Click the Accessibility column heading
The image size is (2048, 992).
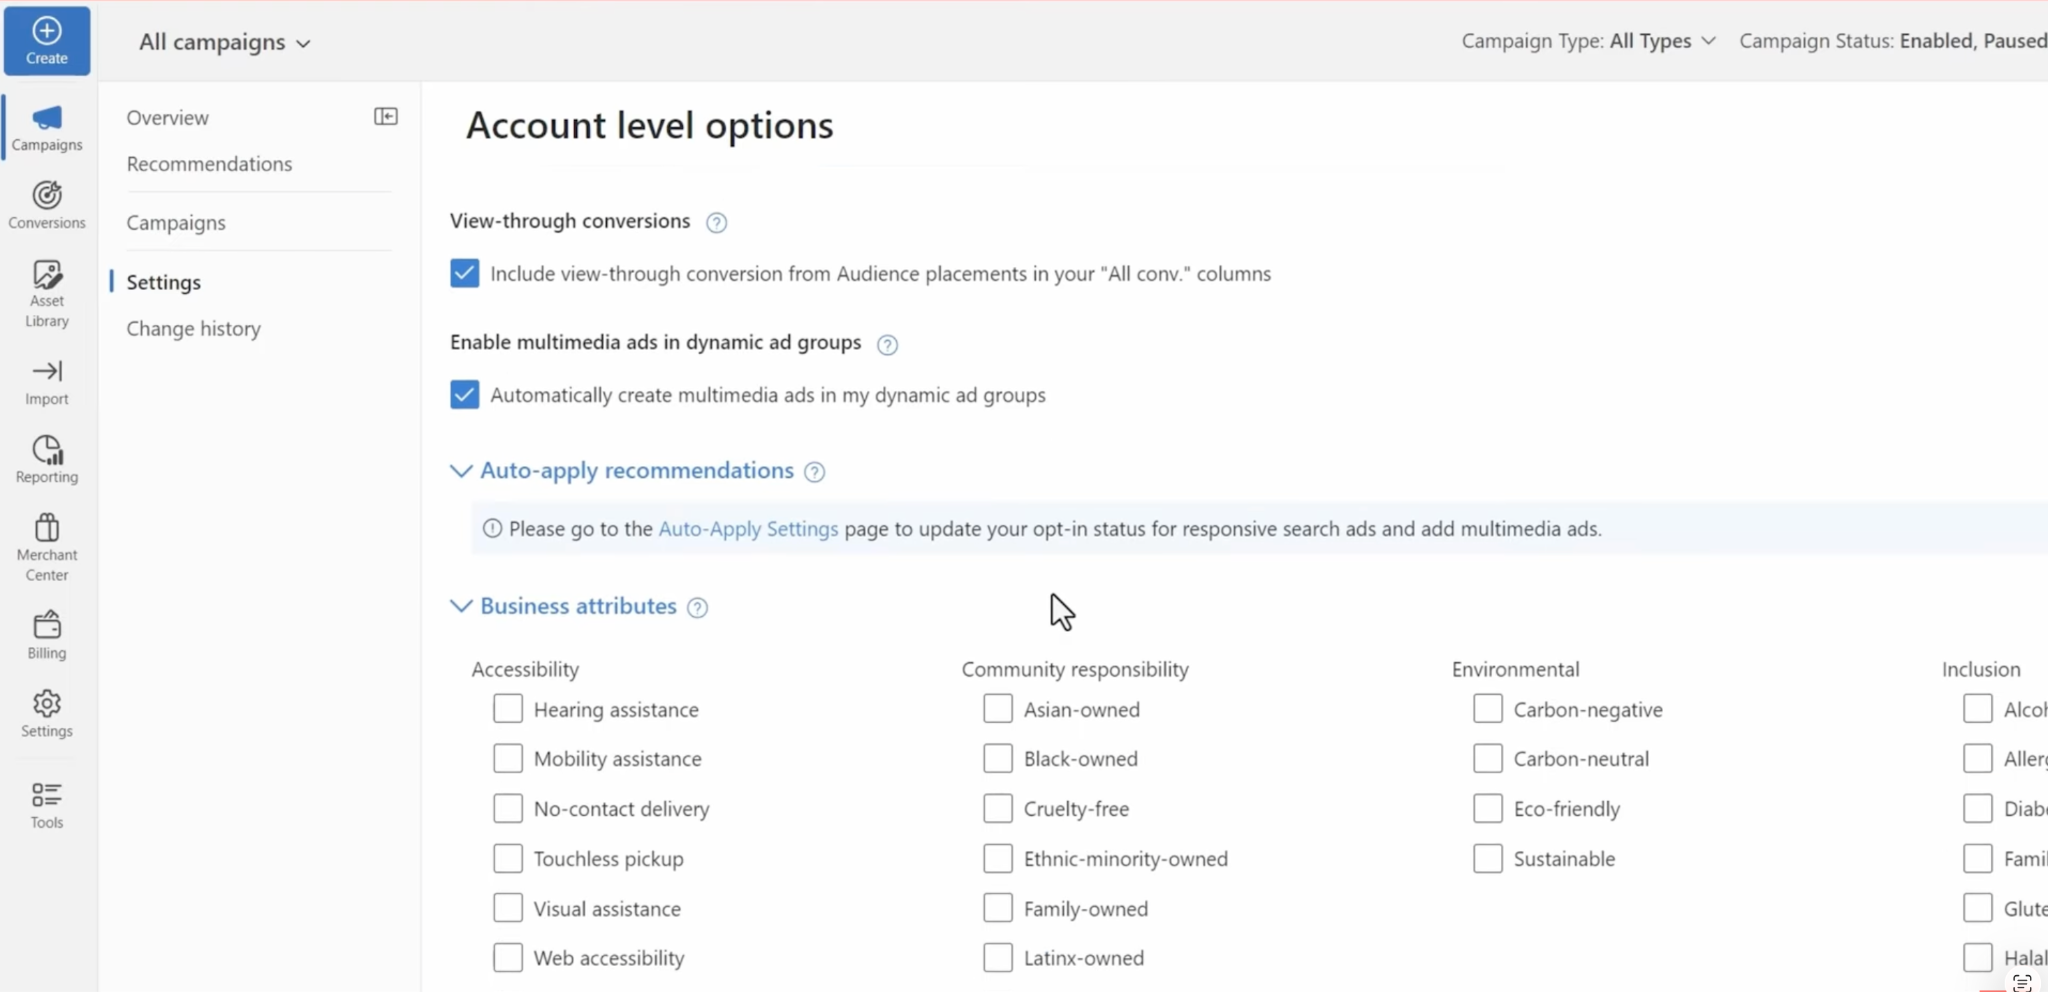click(x=525, y=669)
